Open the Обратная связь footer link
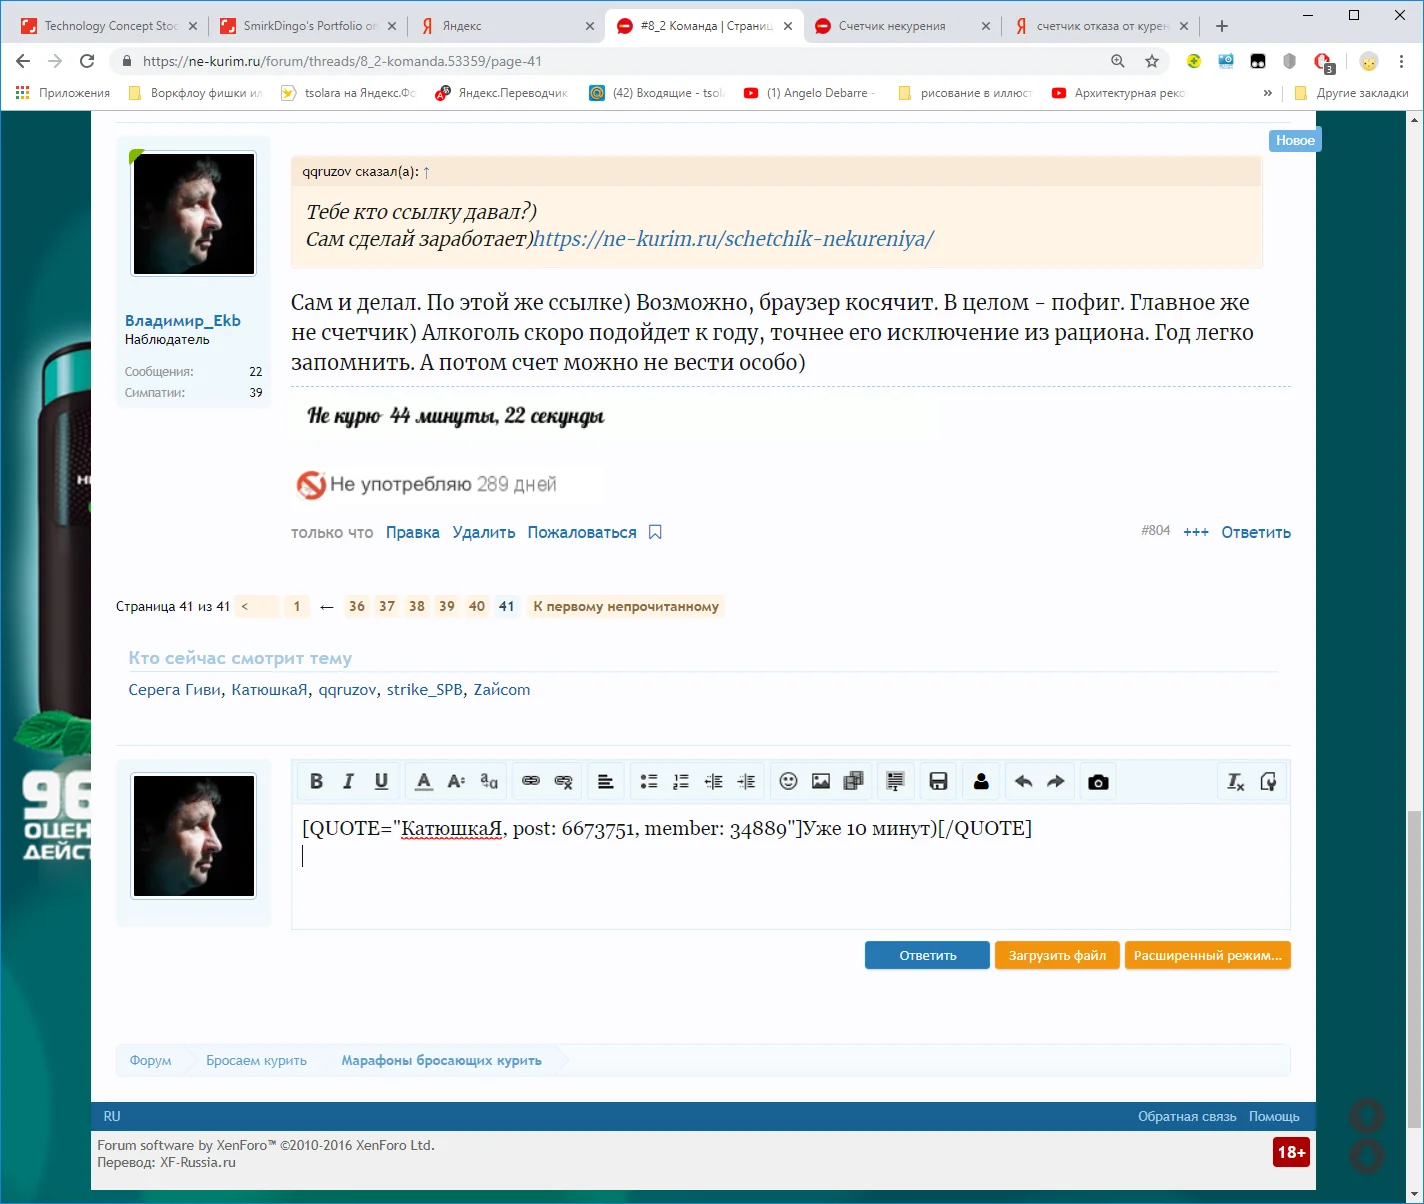1424x1204 pixels. pyautogui.click(x=1187, y=1116)
